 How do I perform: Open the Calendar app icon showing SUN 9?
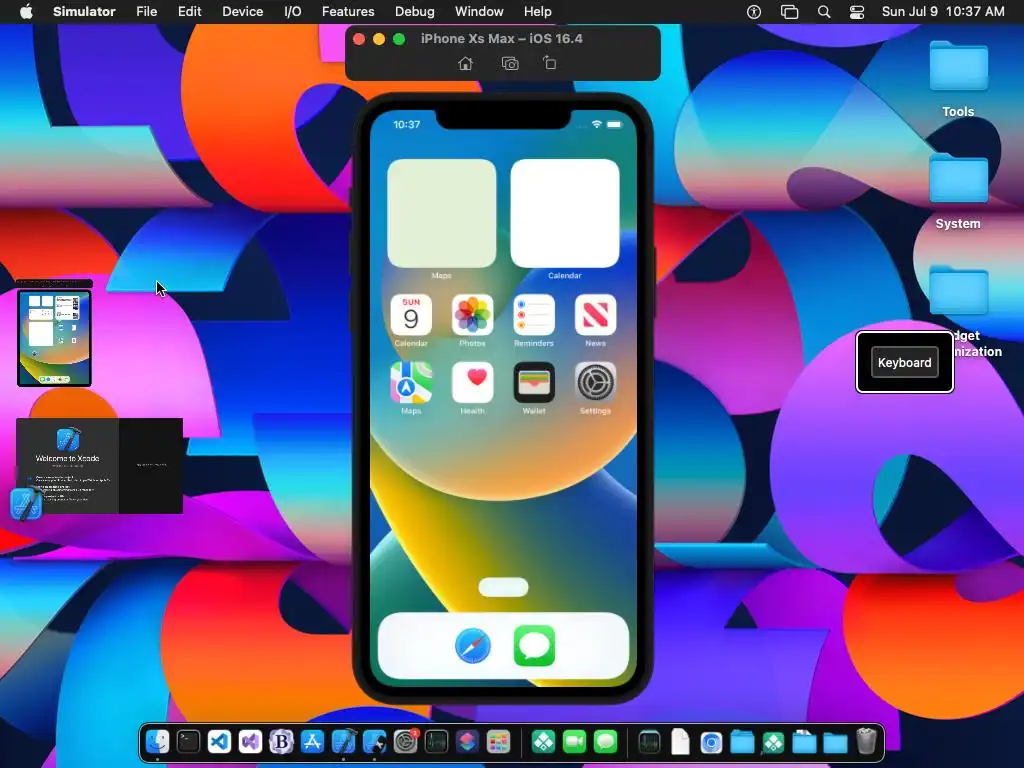pyautogui.click(x=411, y=315)
